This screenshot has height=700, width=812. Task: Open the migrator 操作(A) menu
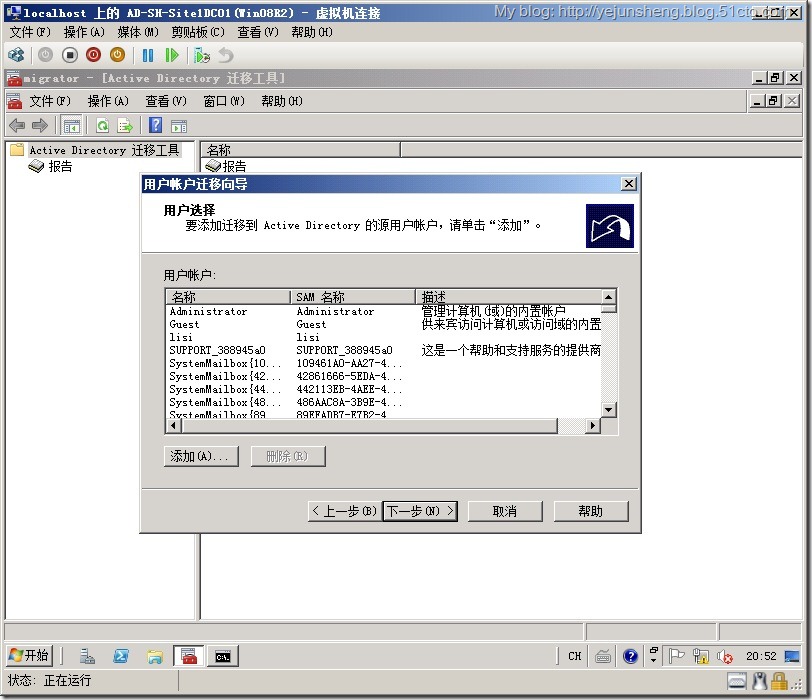click(108, 101)
